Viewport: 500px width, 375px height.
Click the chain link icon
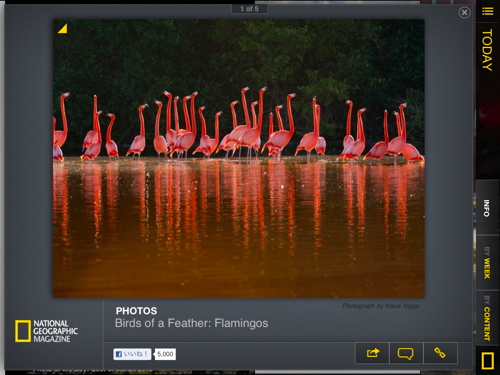click(440, 353)
